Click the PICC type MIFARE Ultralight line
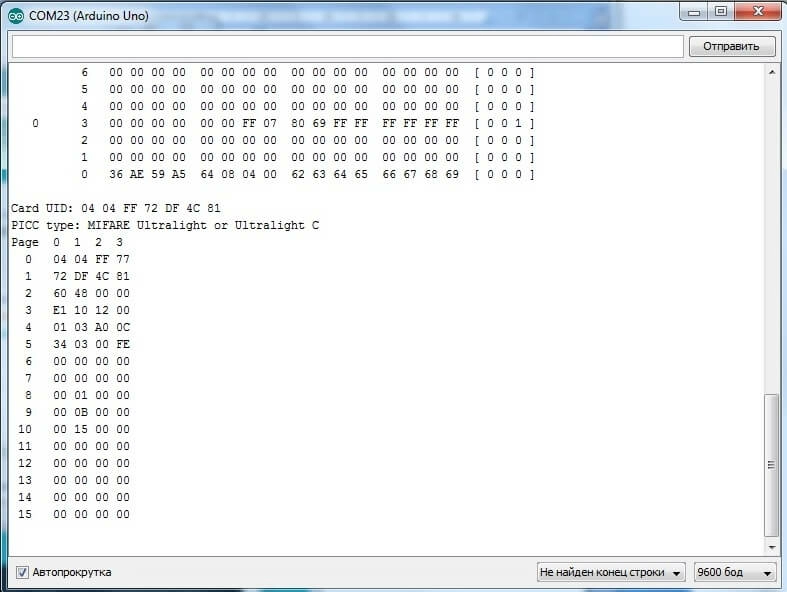This screenshot has height=592, width=787. click(x=165, y=225)
